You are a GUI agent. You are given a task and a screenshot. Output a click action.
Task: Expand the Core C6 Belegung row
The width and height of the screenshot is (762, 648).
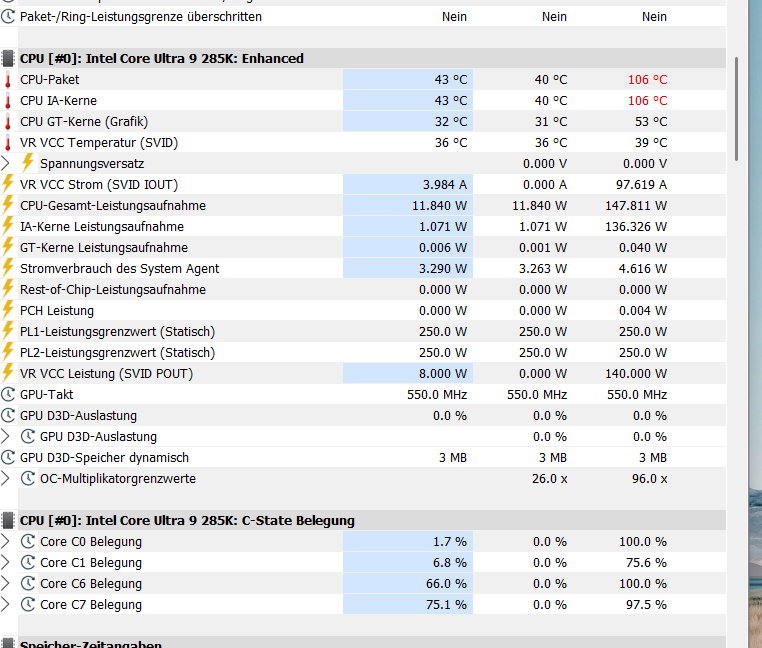tap(5, 583)
